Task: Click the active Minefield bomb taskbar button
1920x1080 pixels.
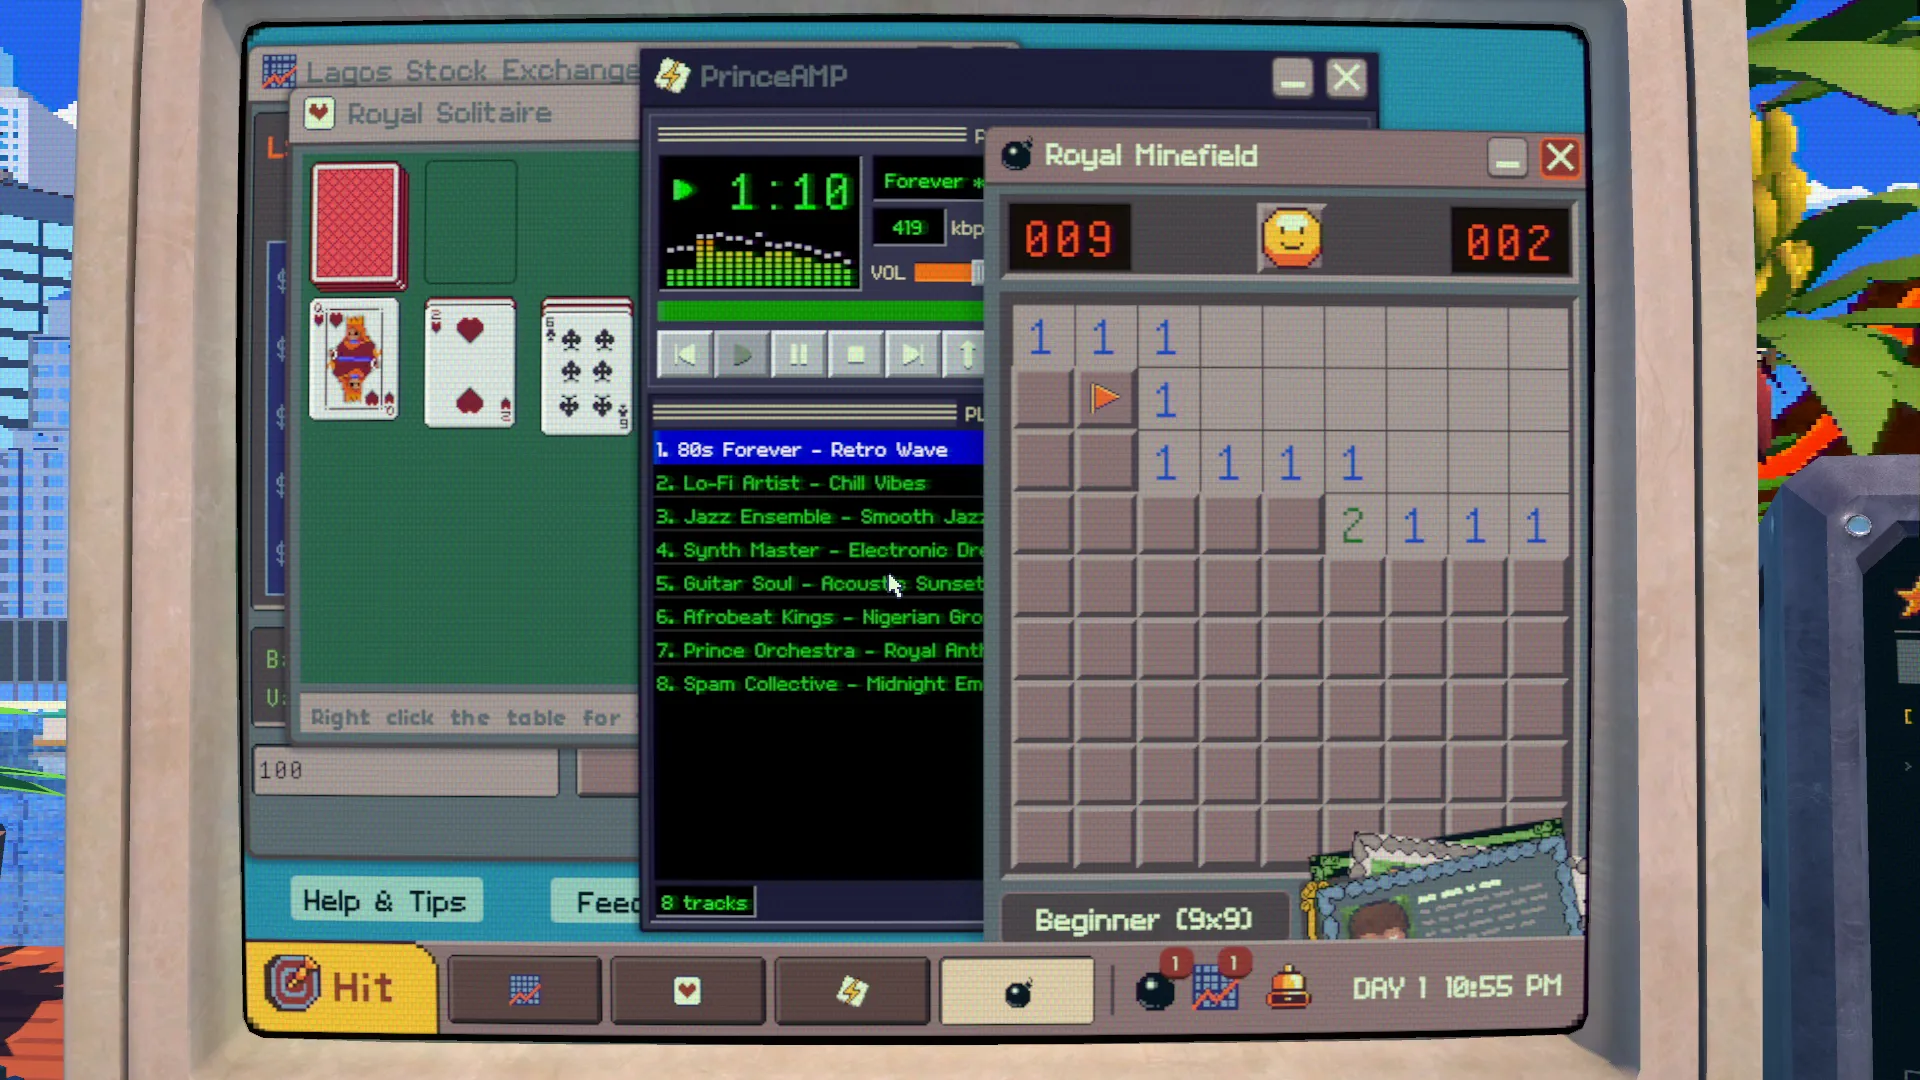Action: [x=1017, y=991]
